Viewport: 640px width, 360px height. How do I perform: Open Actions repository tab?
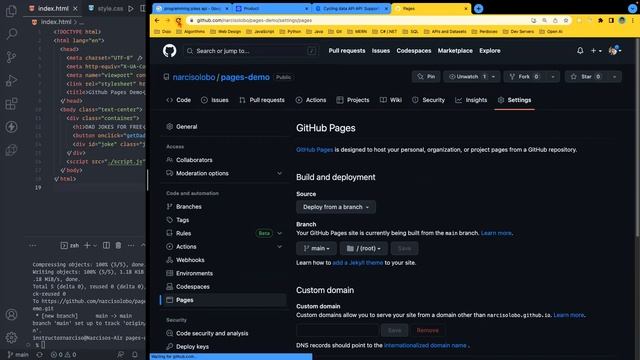tap(311, 100)
